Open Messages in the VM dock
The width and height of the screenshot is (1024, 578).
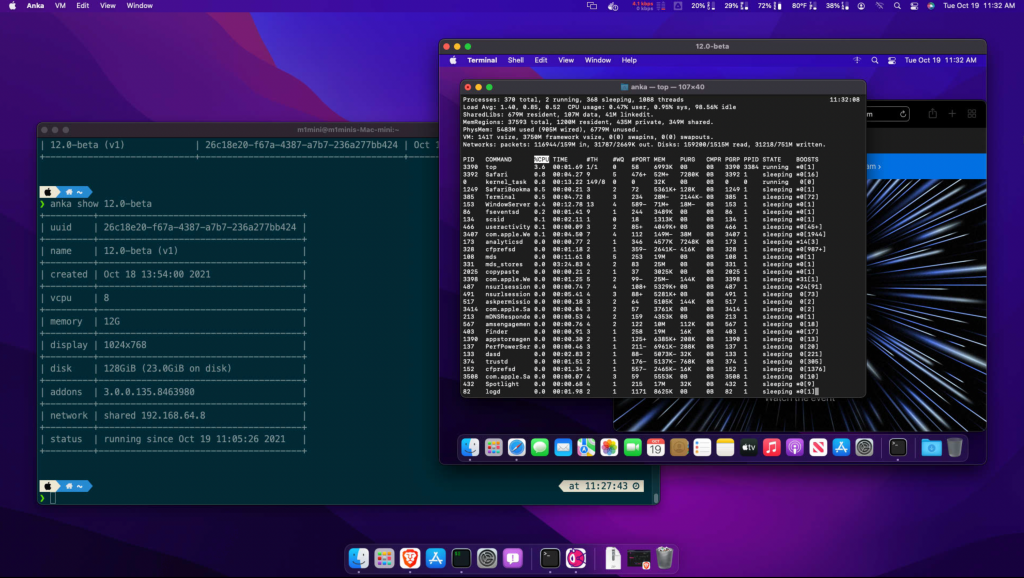[540, 447]
